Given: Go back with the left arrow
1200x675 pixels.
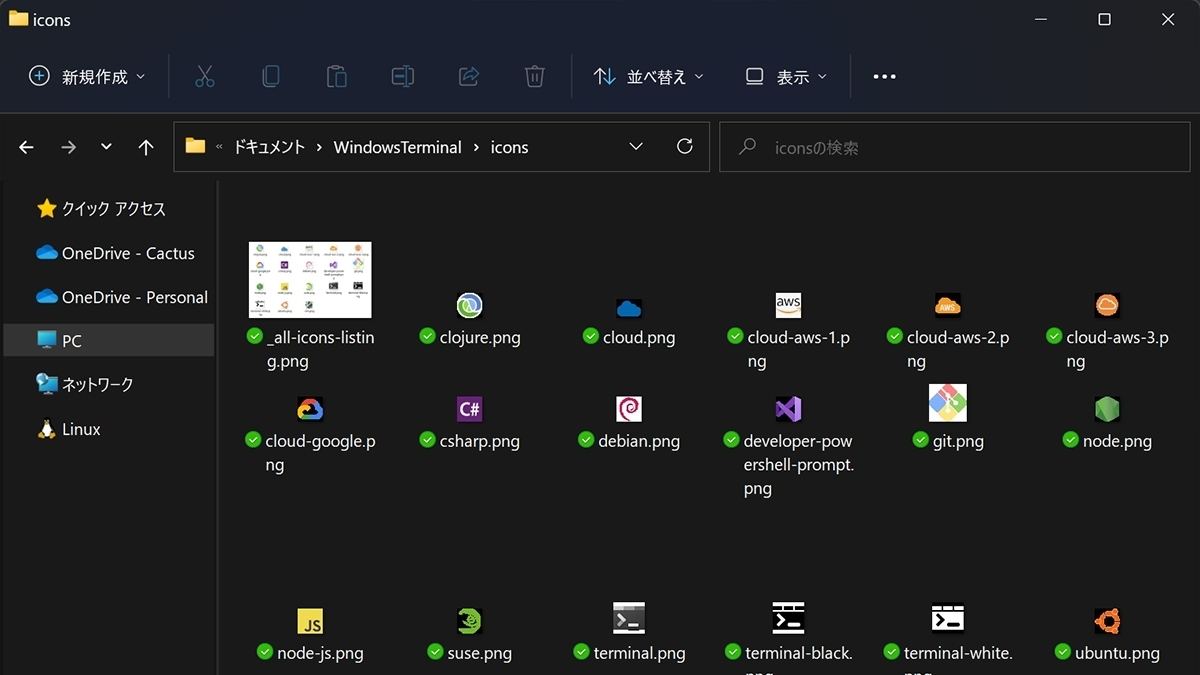Looking at the screenshot, I should tap(26, 147).
